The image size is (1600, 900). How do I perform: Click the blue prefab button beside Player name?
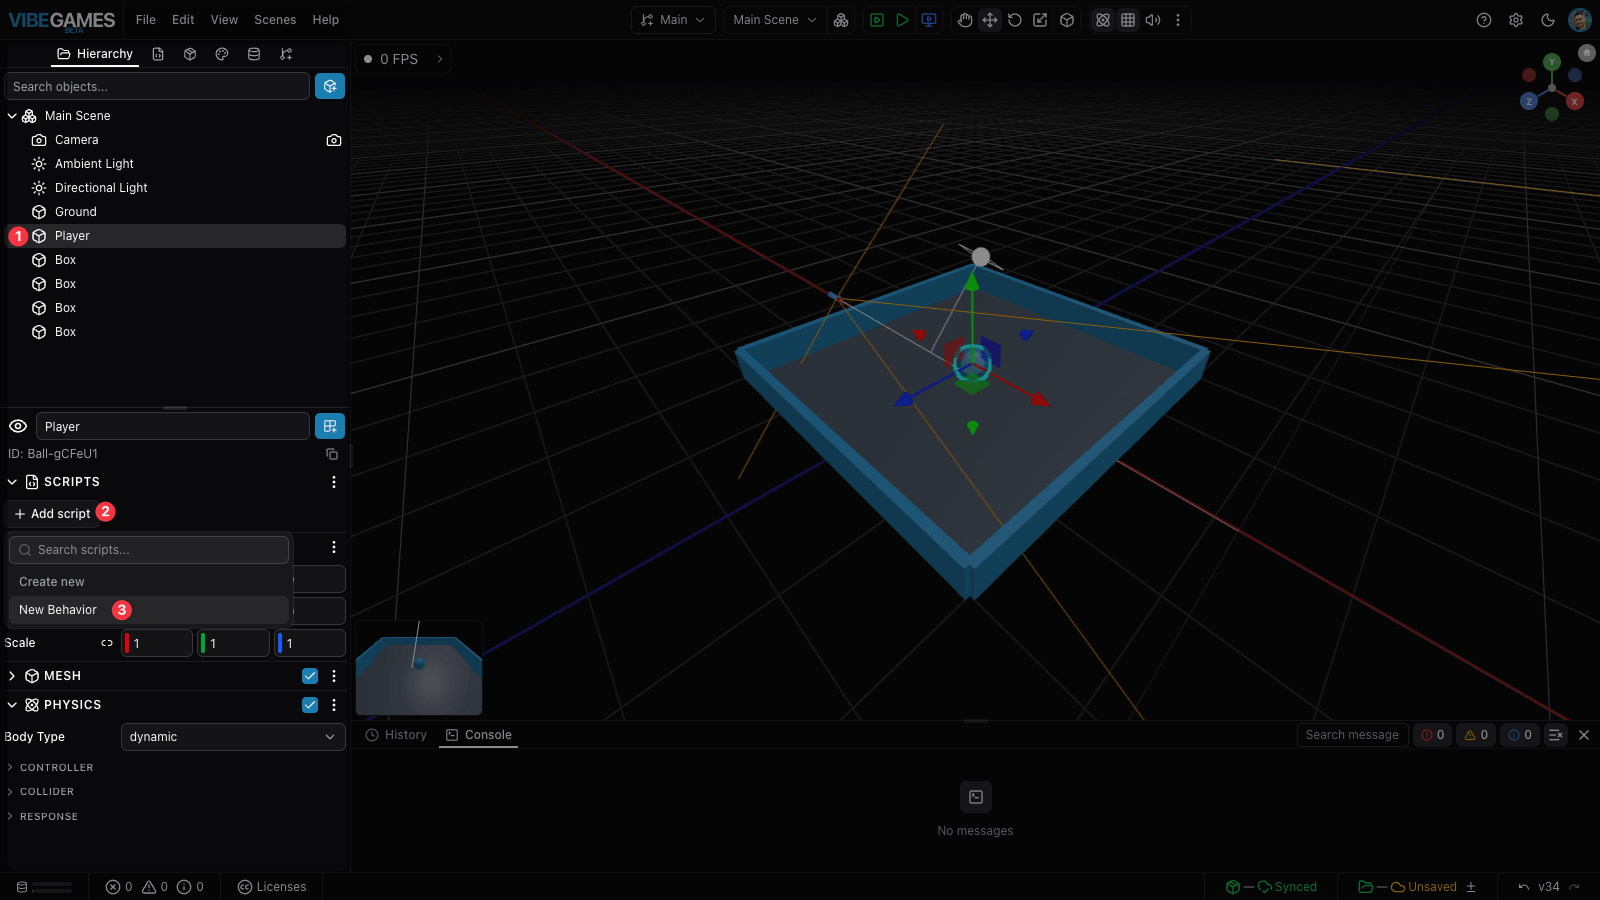[x=330, y=426]
